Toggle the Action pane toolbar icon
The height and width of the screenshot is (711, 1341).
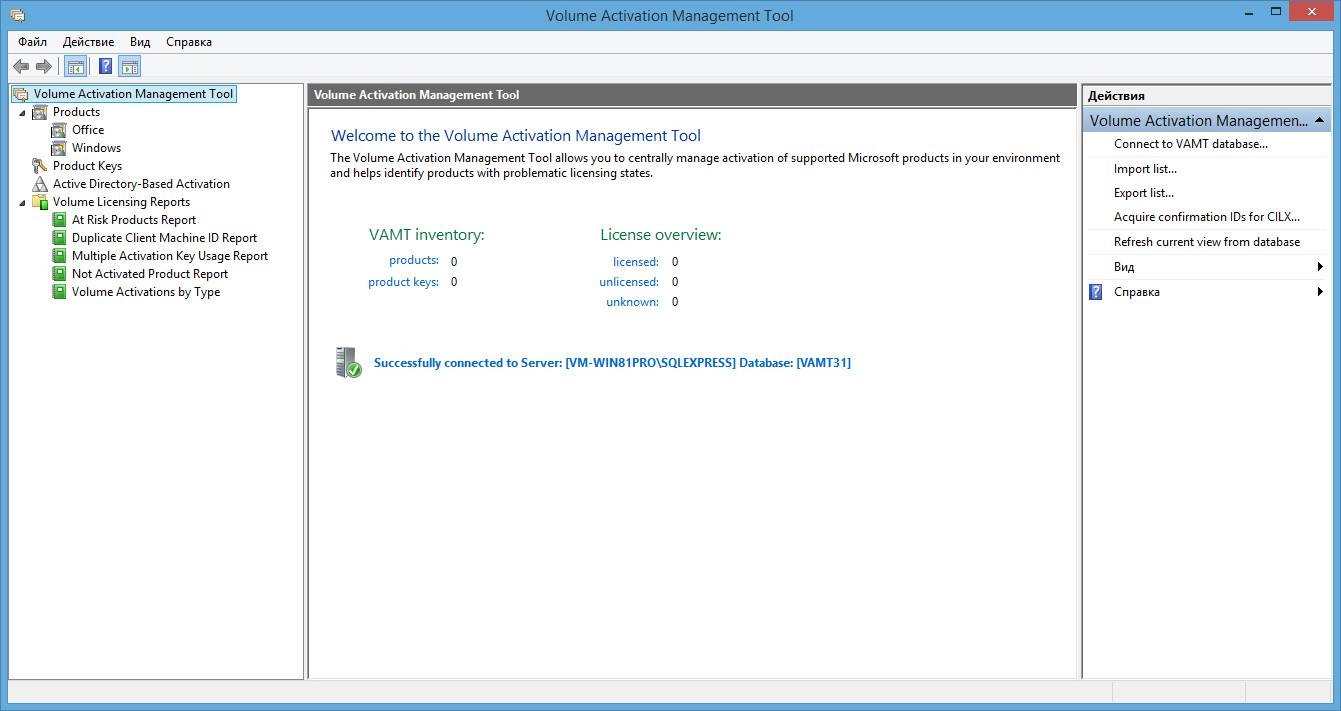pyautogui.click(x=129, y=67)
